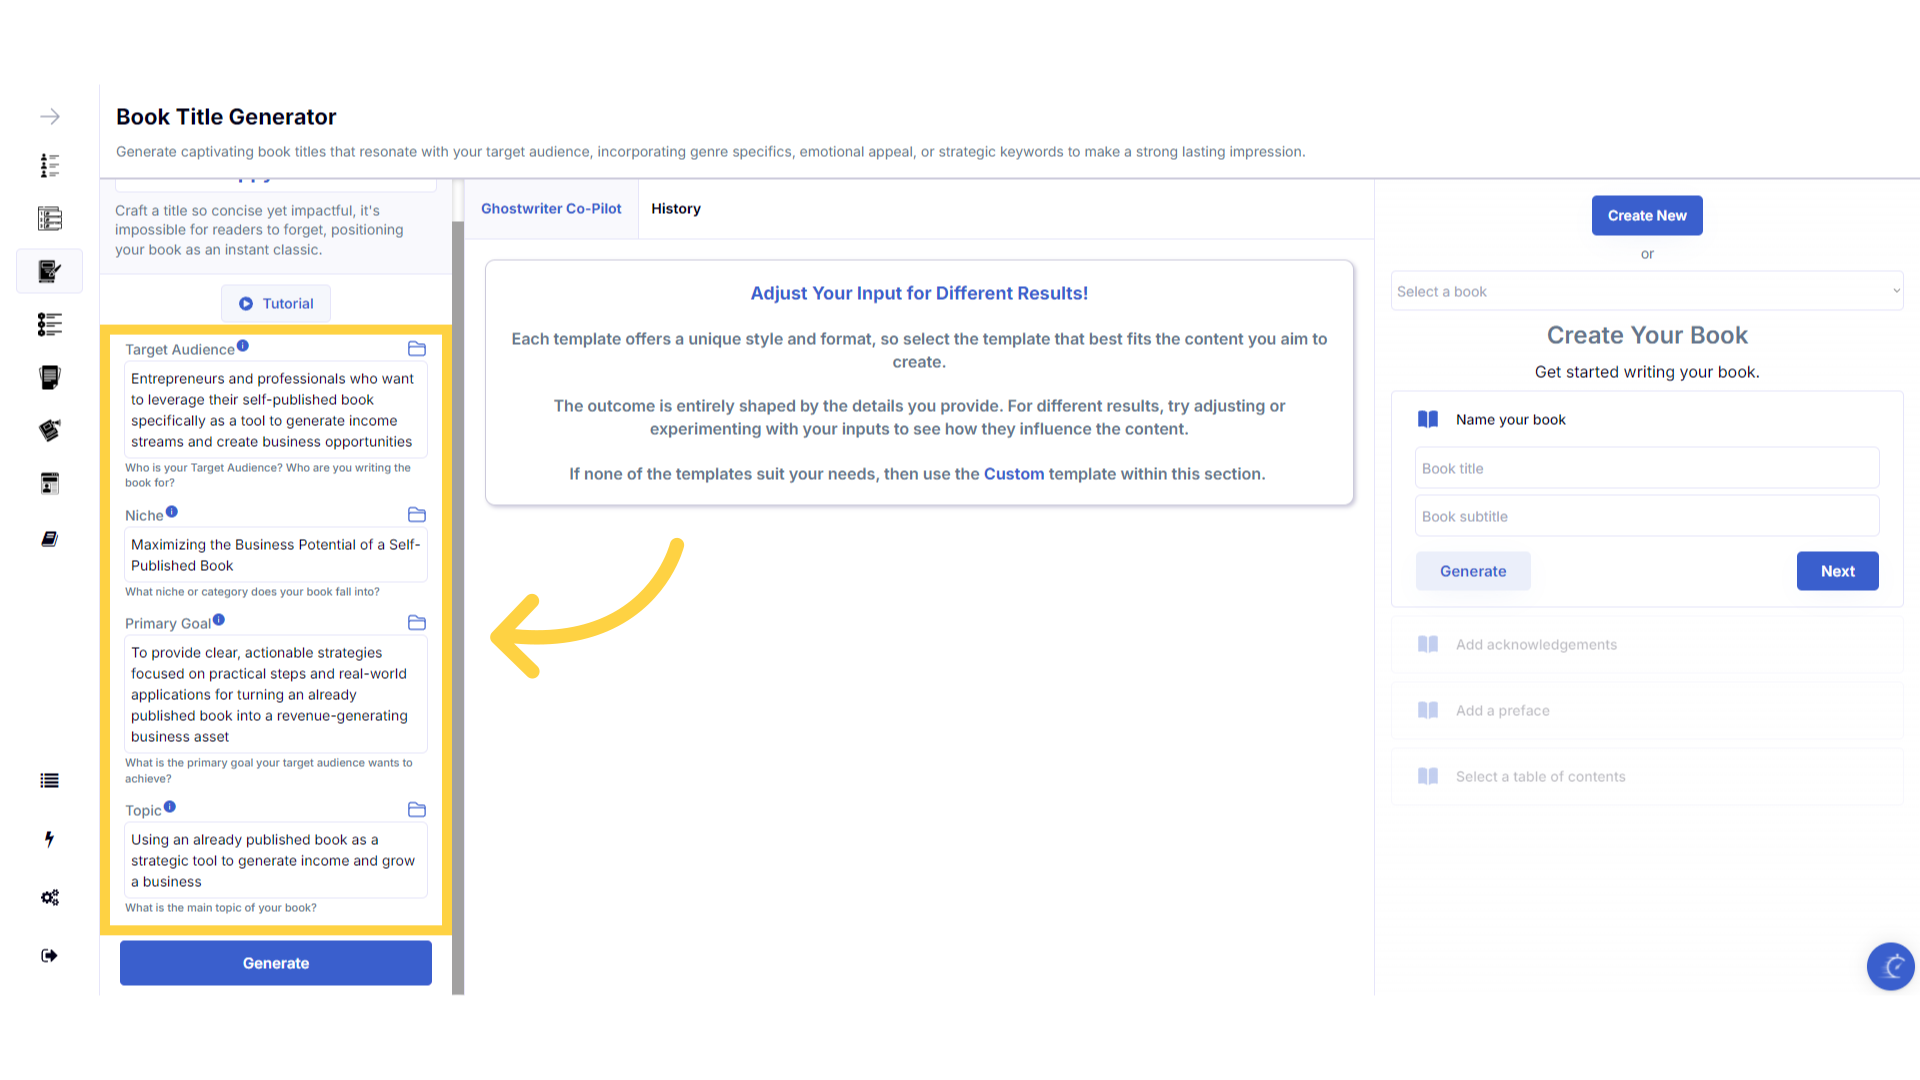Image resolution: width=1920 pixels, height=1080 pixels.
Task: Open folder icon next to Target Audience
Action: (417, 349)
